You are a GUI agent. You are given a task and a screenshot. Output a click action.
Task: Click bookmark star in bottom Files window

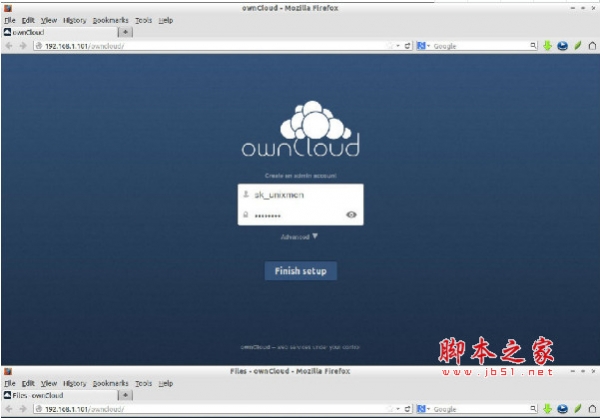point(390,409)
